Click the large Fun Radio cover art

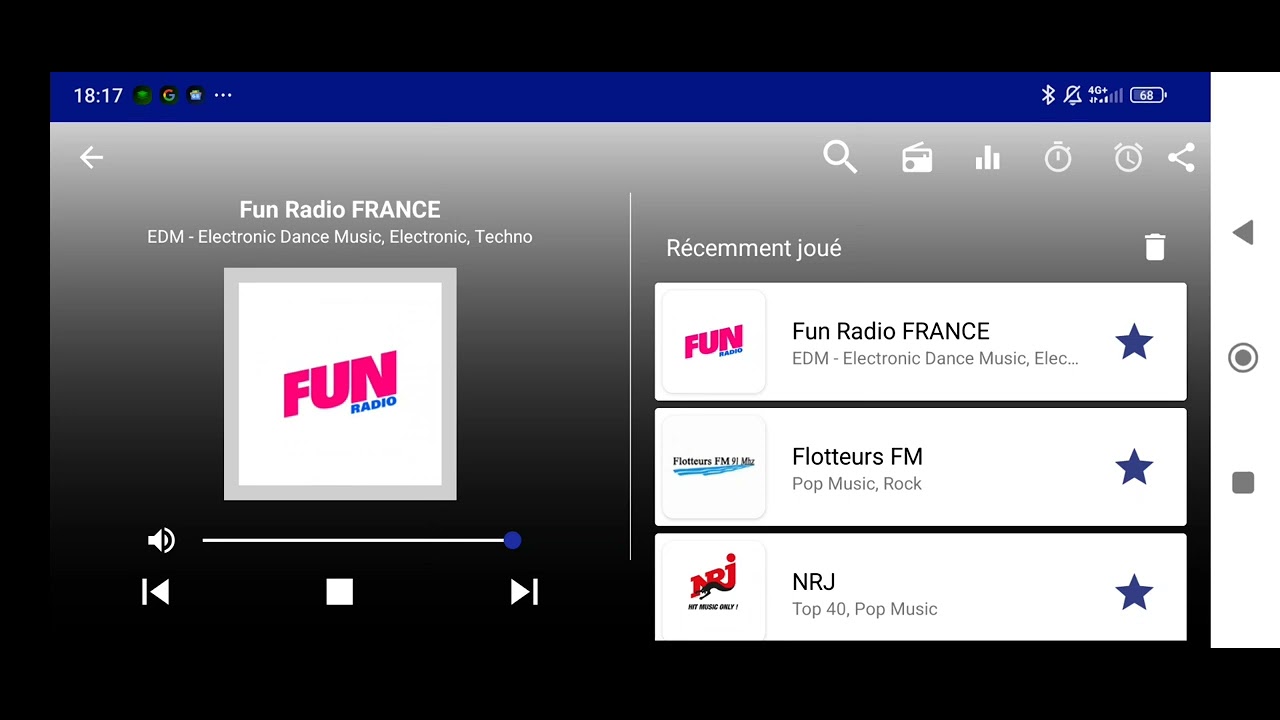click(x=340, y=384)
